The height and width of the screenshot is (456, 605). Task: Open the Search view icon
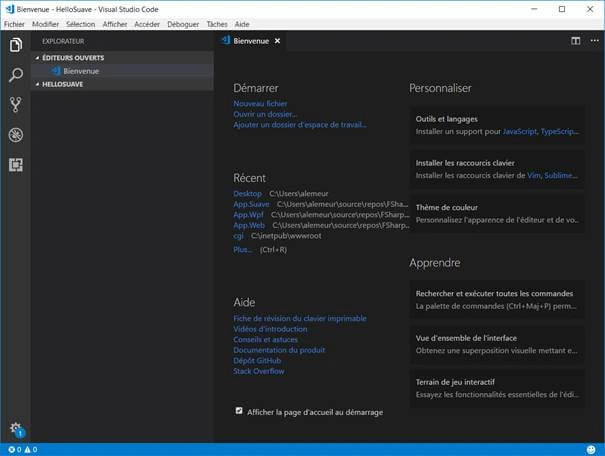(15, 75)
